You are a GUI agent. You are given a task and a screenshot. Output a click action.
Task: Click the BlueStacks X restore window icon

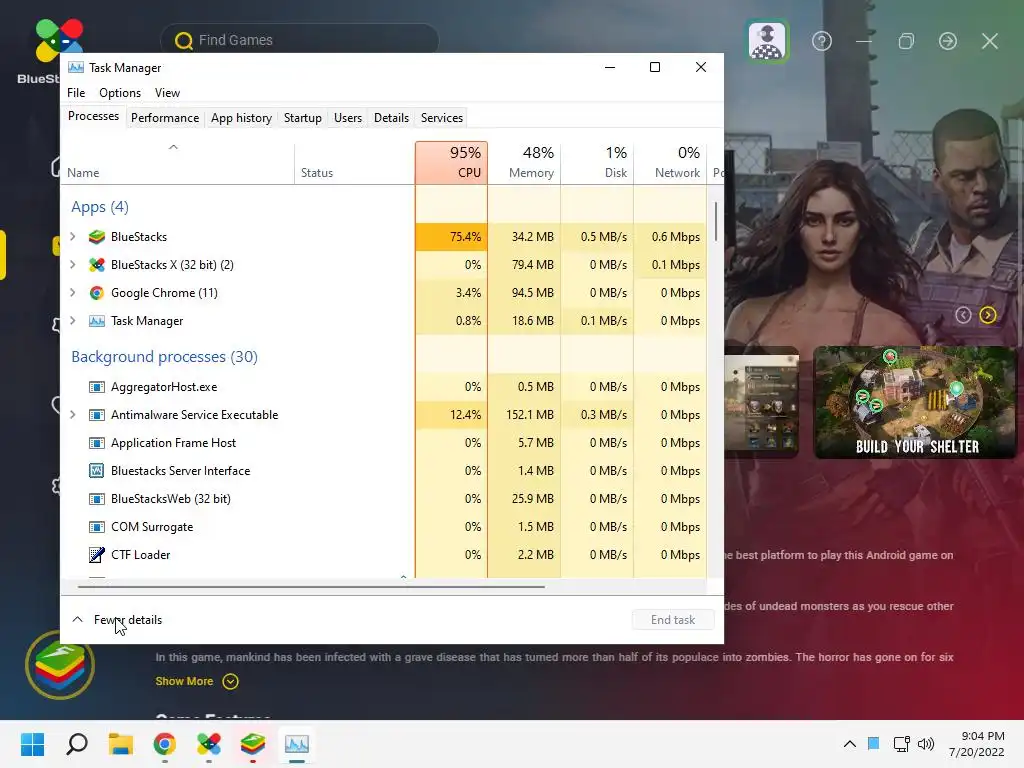pos(906,42)
